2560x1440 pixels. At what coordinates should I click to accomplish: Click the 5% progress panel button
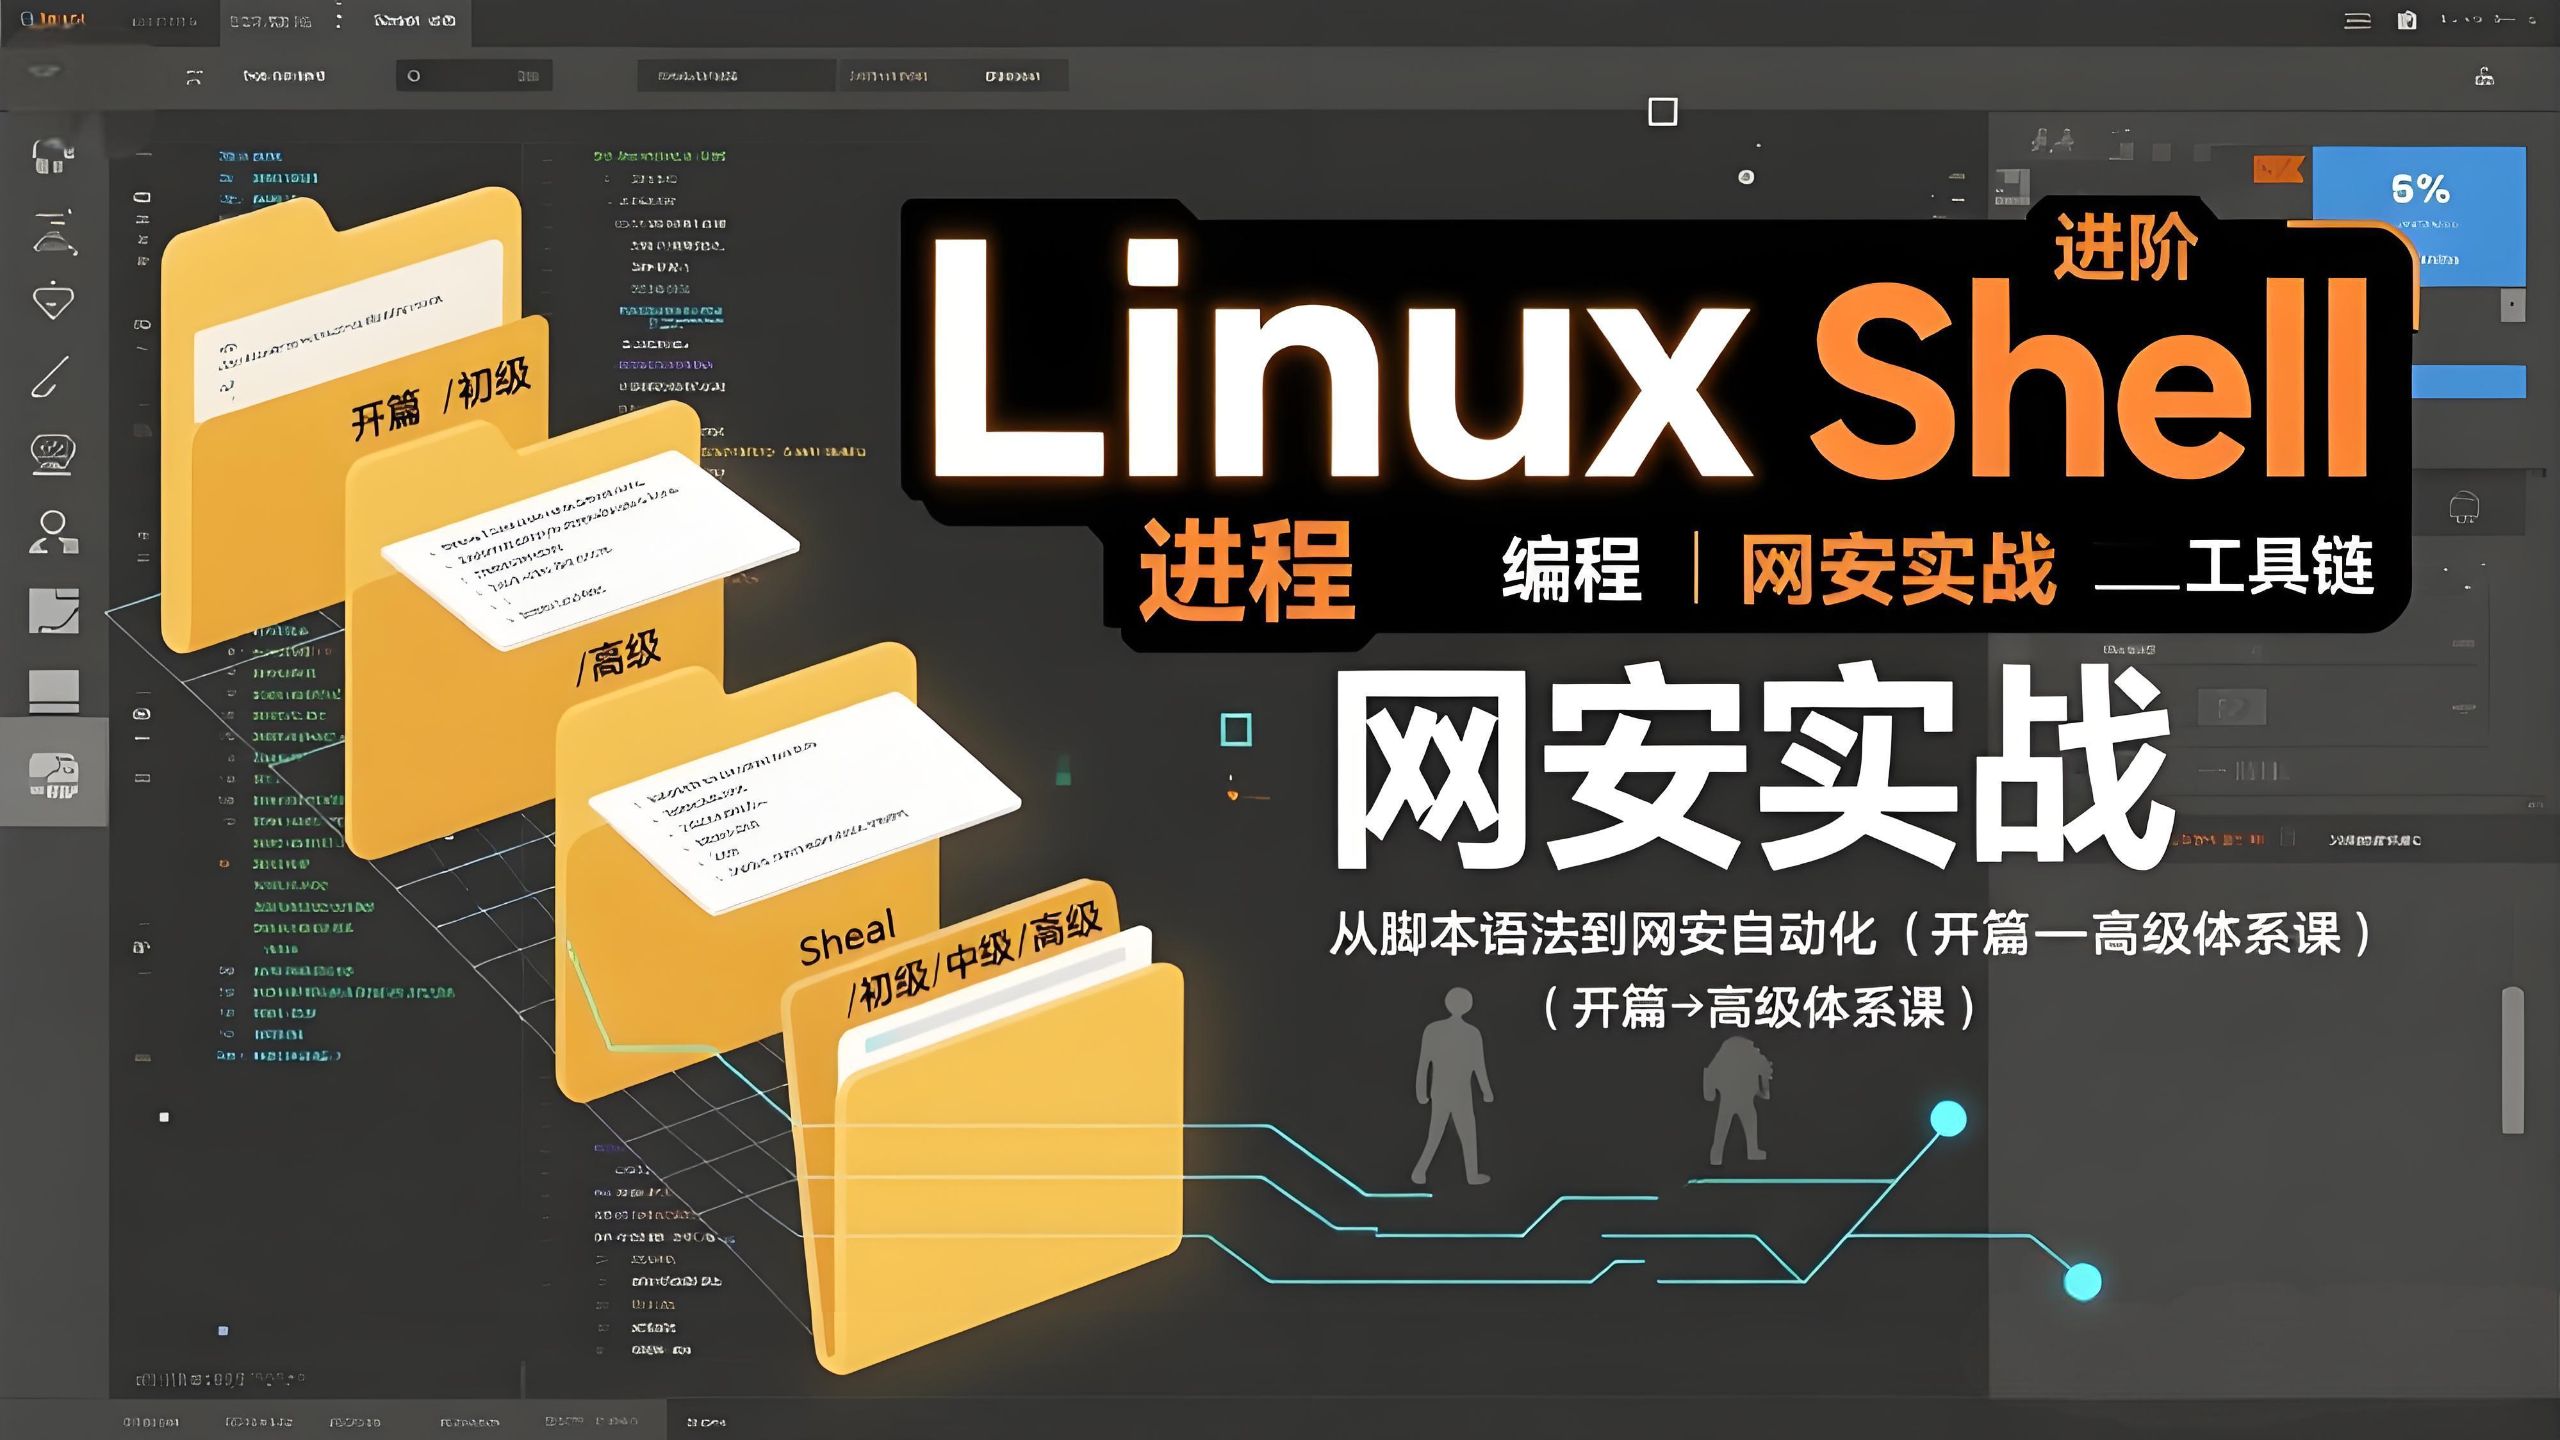tap(2422, 186)
